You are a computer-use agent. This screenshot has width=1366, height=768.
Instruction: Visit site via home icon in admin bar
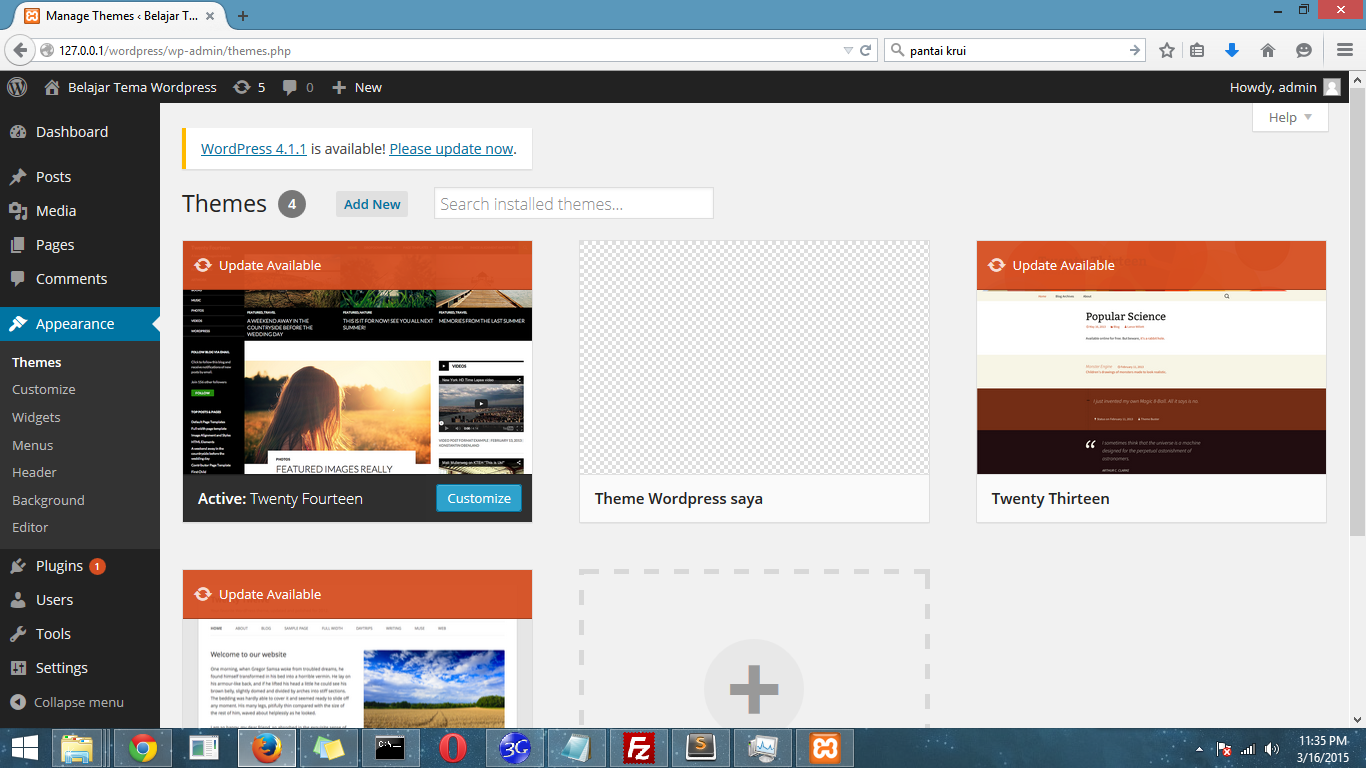pos(52,87)
